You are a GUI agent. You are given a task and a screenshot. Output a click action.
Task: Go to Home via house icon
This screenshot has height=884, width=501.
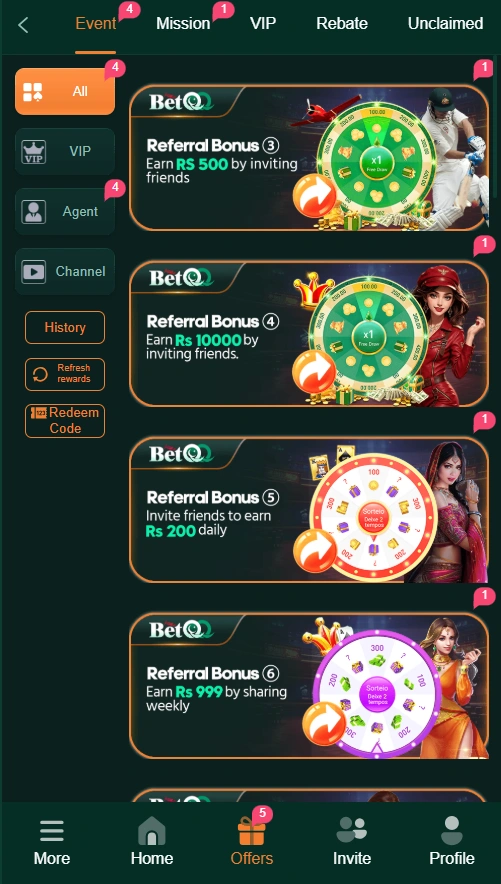click(x=152, y=830)
